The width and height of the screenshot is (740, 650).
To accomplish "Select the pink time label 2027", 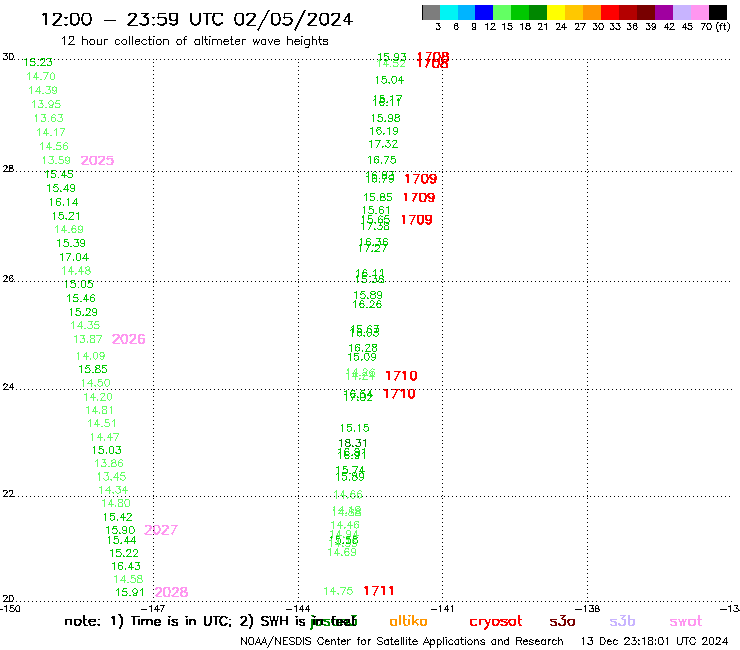I will 161,530.
